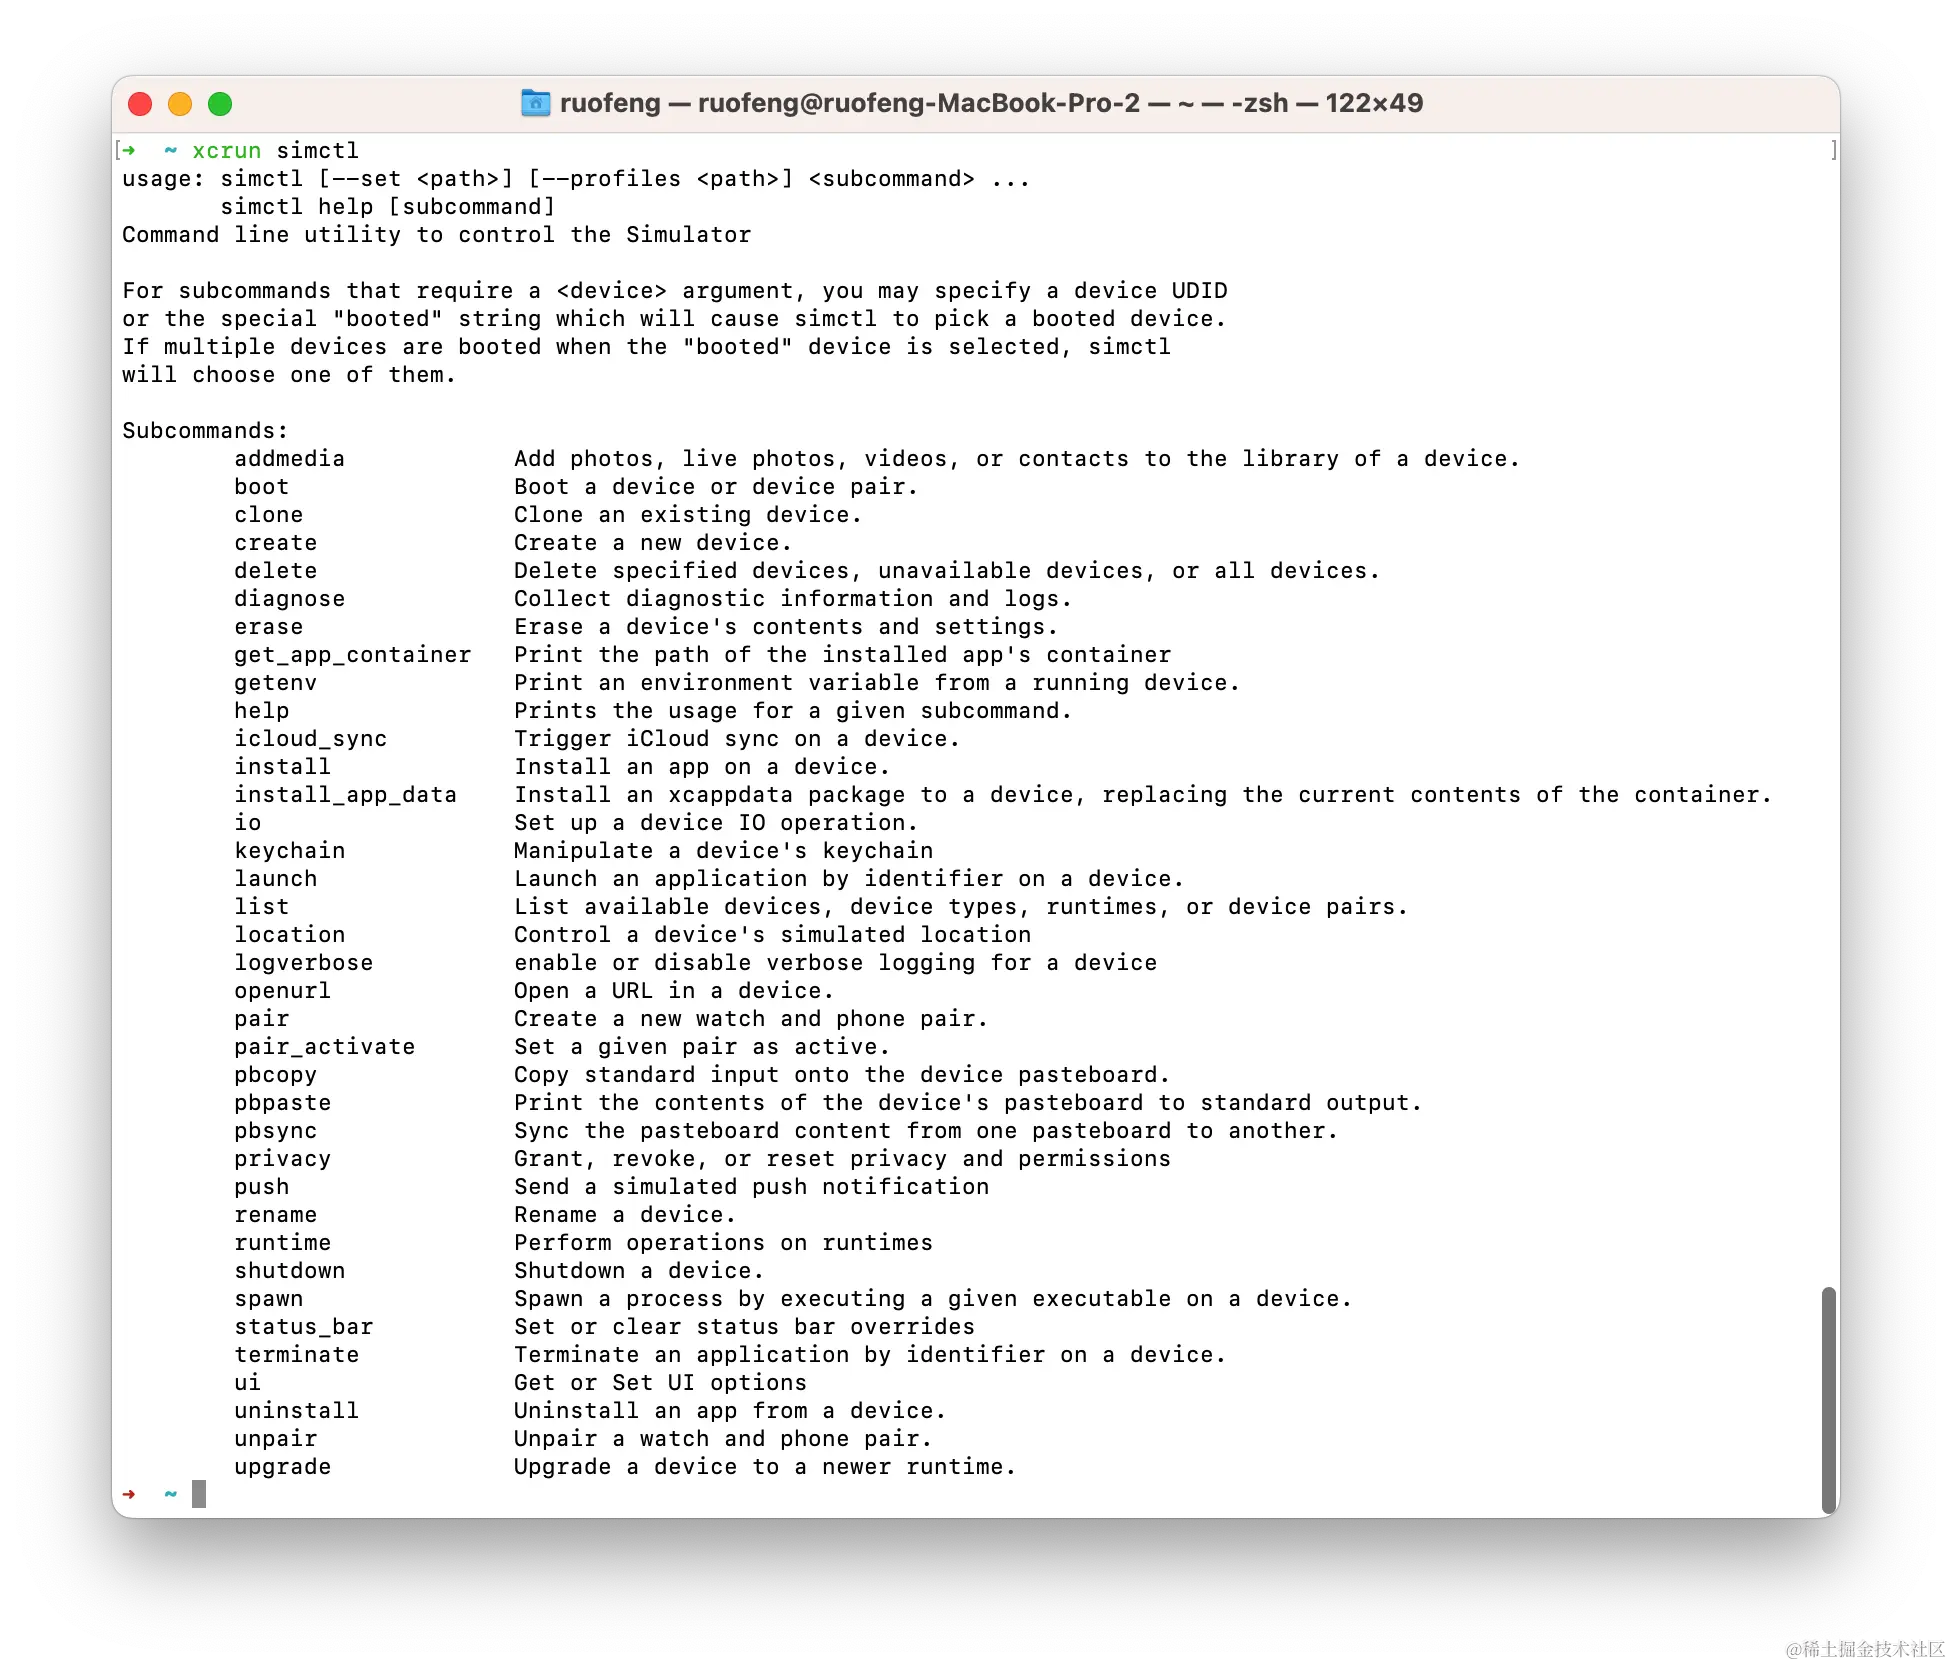Zoom the terminal with green button
This screenshot has height=1666, width=1952.
[220, 104]
